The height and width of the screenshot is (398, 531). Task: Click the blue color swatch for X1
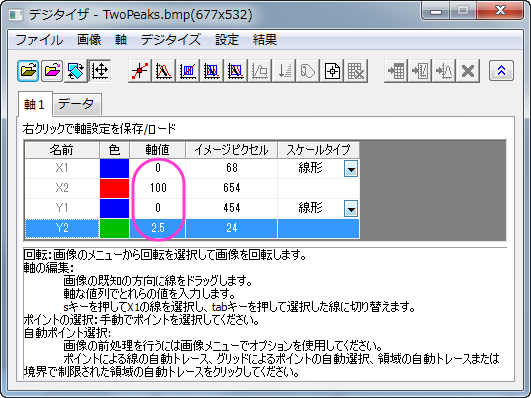click(x=114, y=168)
